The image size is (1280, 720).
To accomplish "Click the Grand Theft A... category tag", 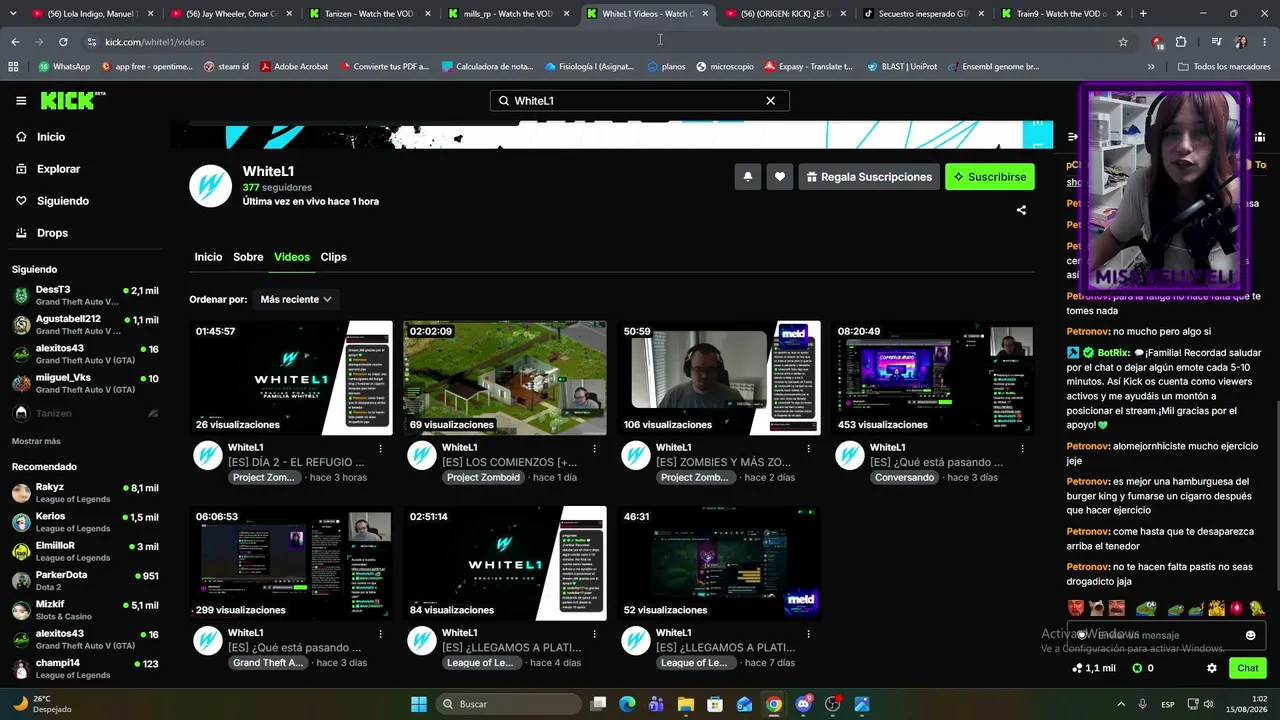I will [x=268, y=663].
